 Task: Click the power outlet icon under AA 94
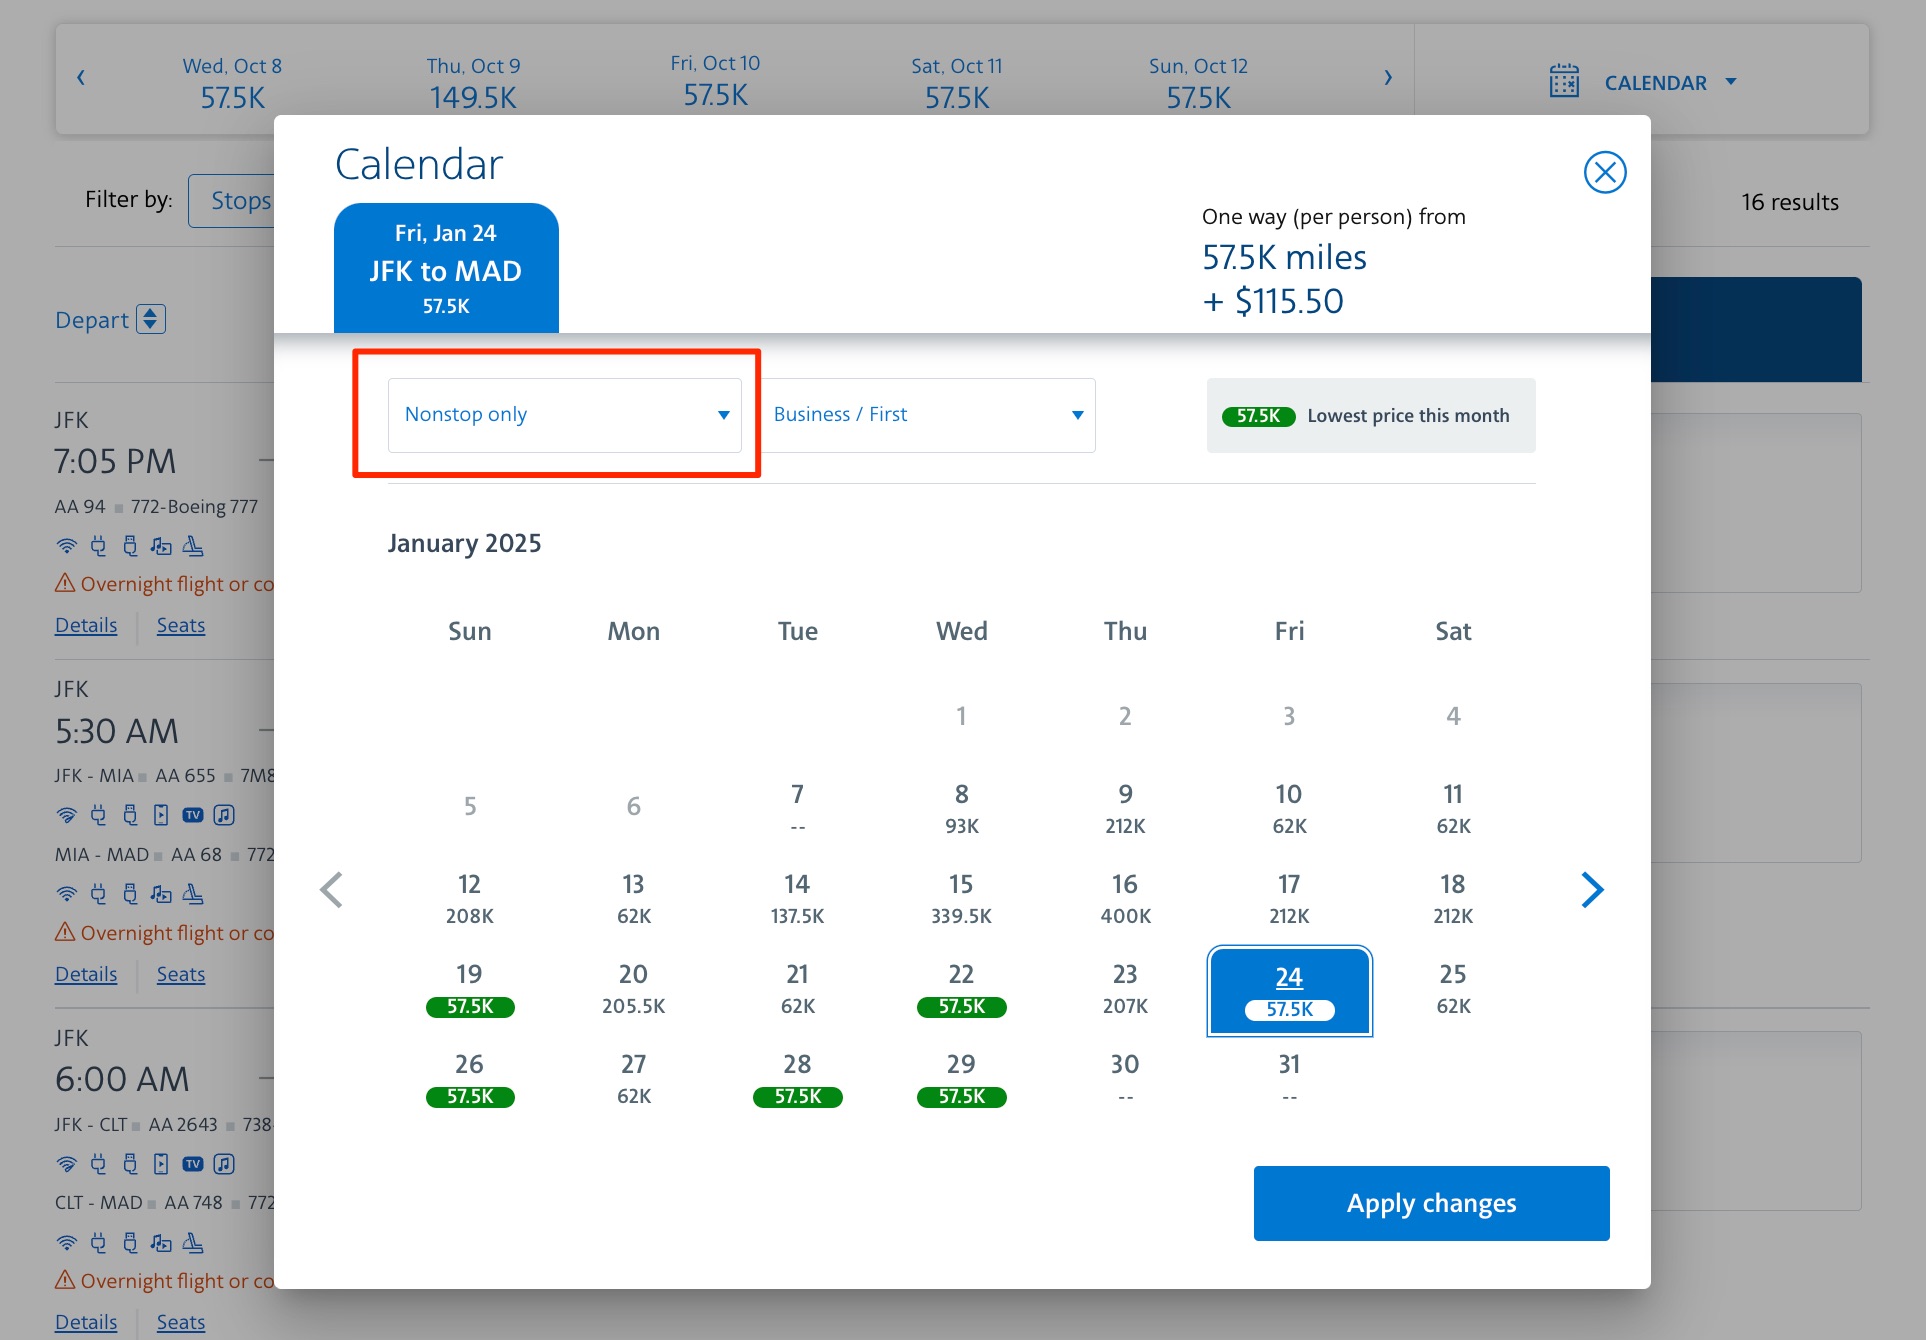[x=98, y=546]
